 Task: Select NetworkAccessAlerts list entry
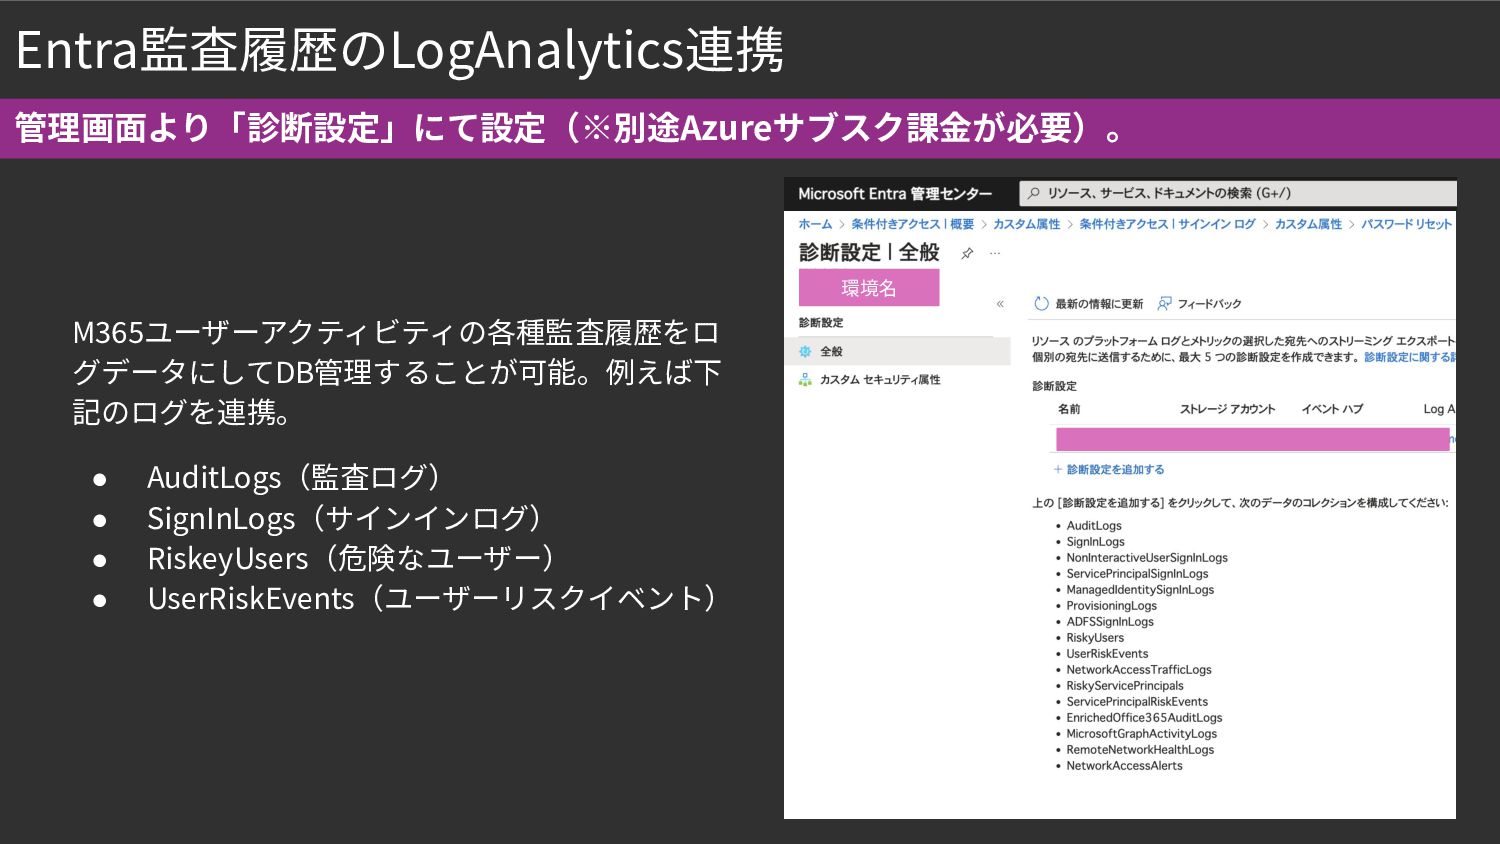(x=1124, y=766)
